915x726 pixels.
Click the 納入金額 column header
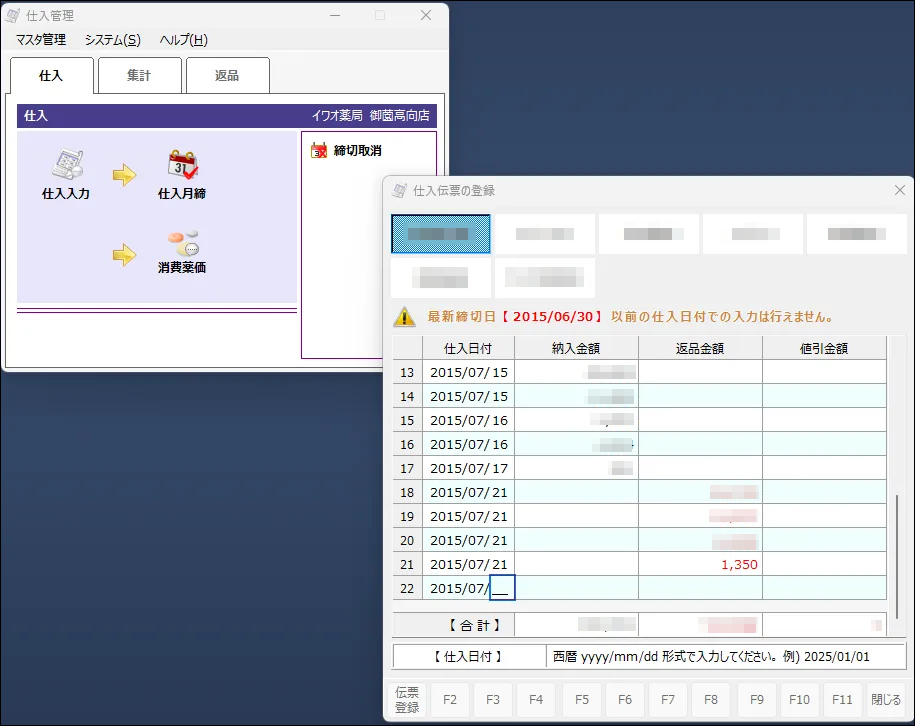click(576, 348)
